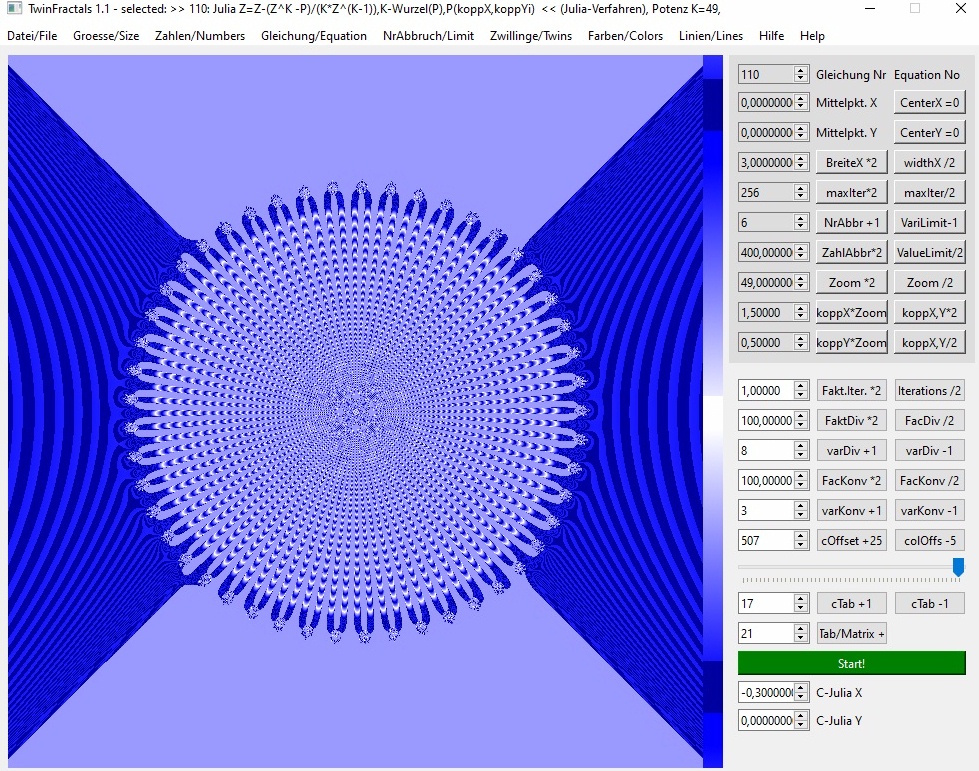Viewport: 979px width, 771px height.
Task: Open the Zwillinge/Twins menu
Action: tap(531, 36)
